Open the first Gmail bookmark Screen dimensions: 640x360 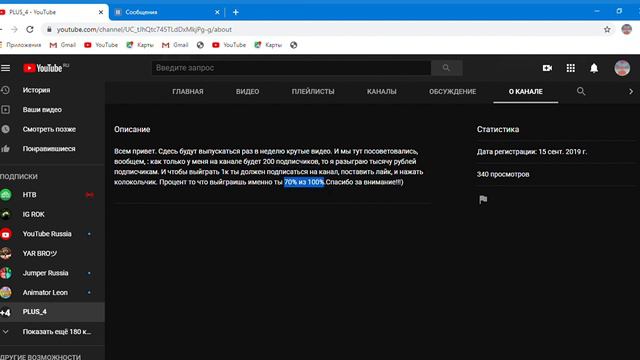tap(62, 45)
